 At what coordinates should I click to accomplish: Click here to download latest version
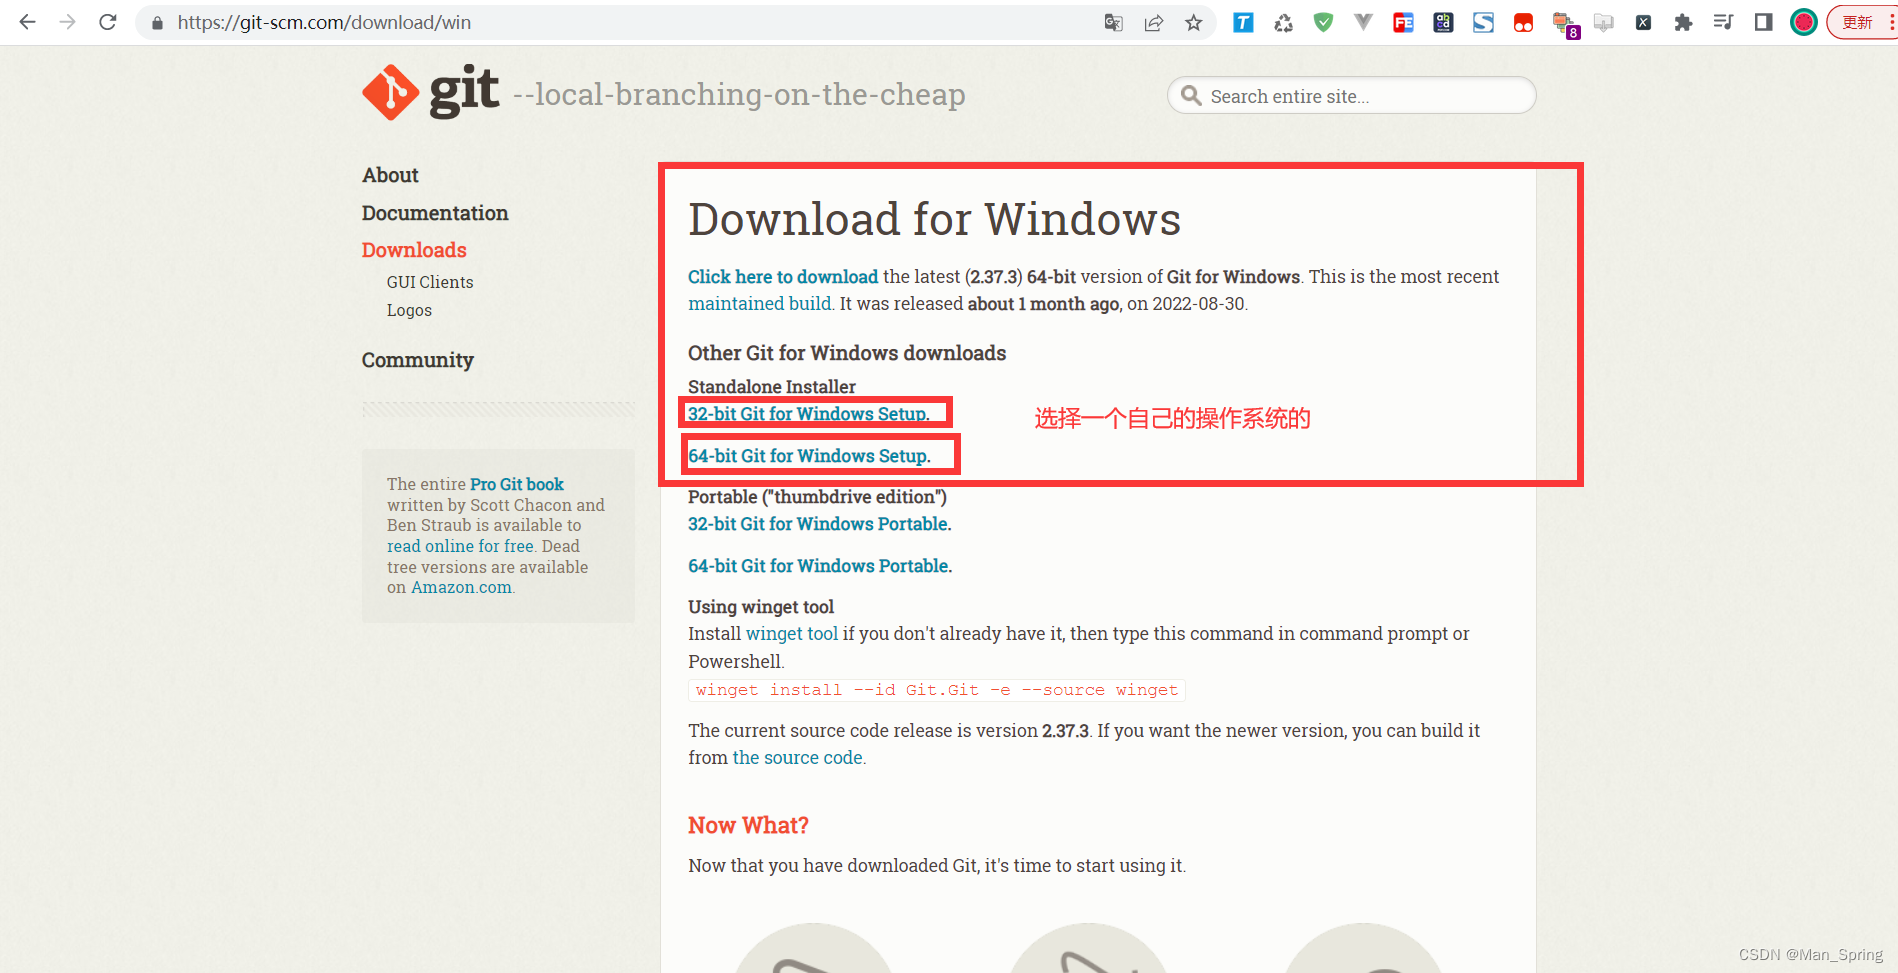click(783, 277)
